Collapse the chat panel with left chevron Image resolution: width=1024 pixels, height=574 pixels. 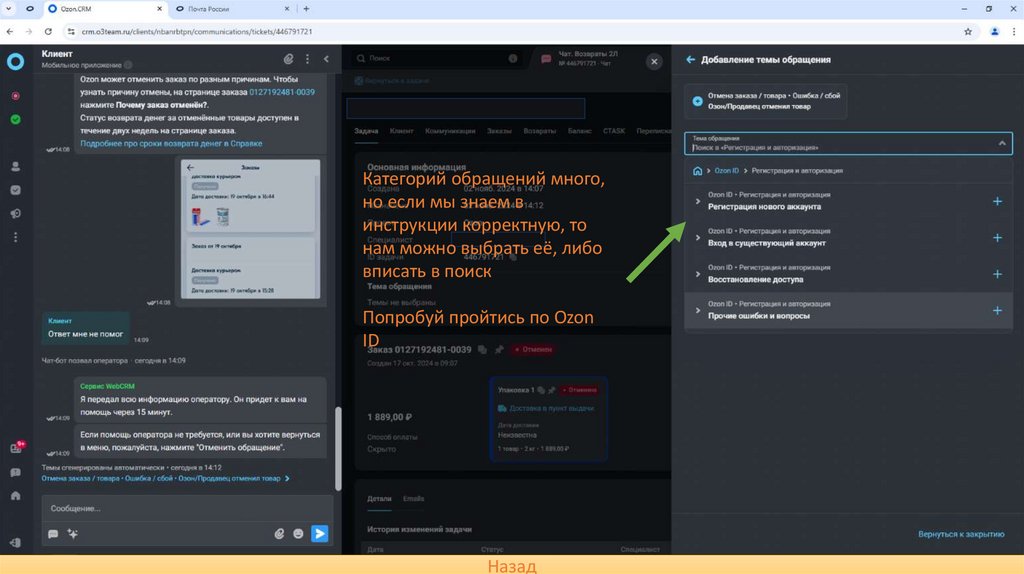(327, 59)
